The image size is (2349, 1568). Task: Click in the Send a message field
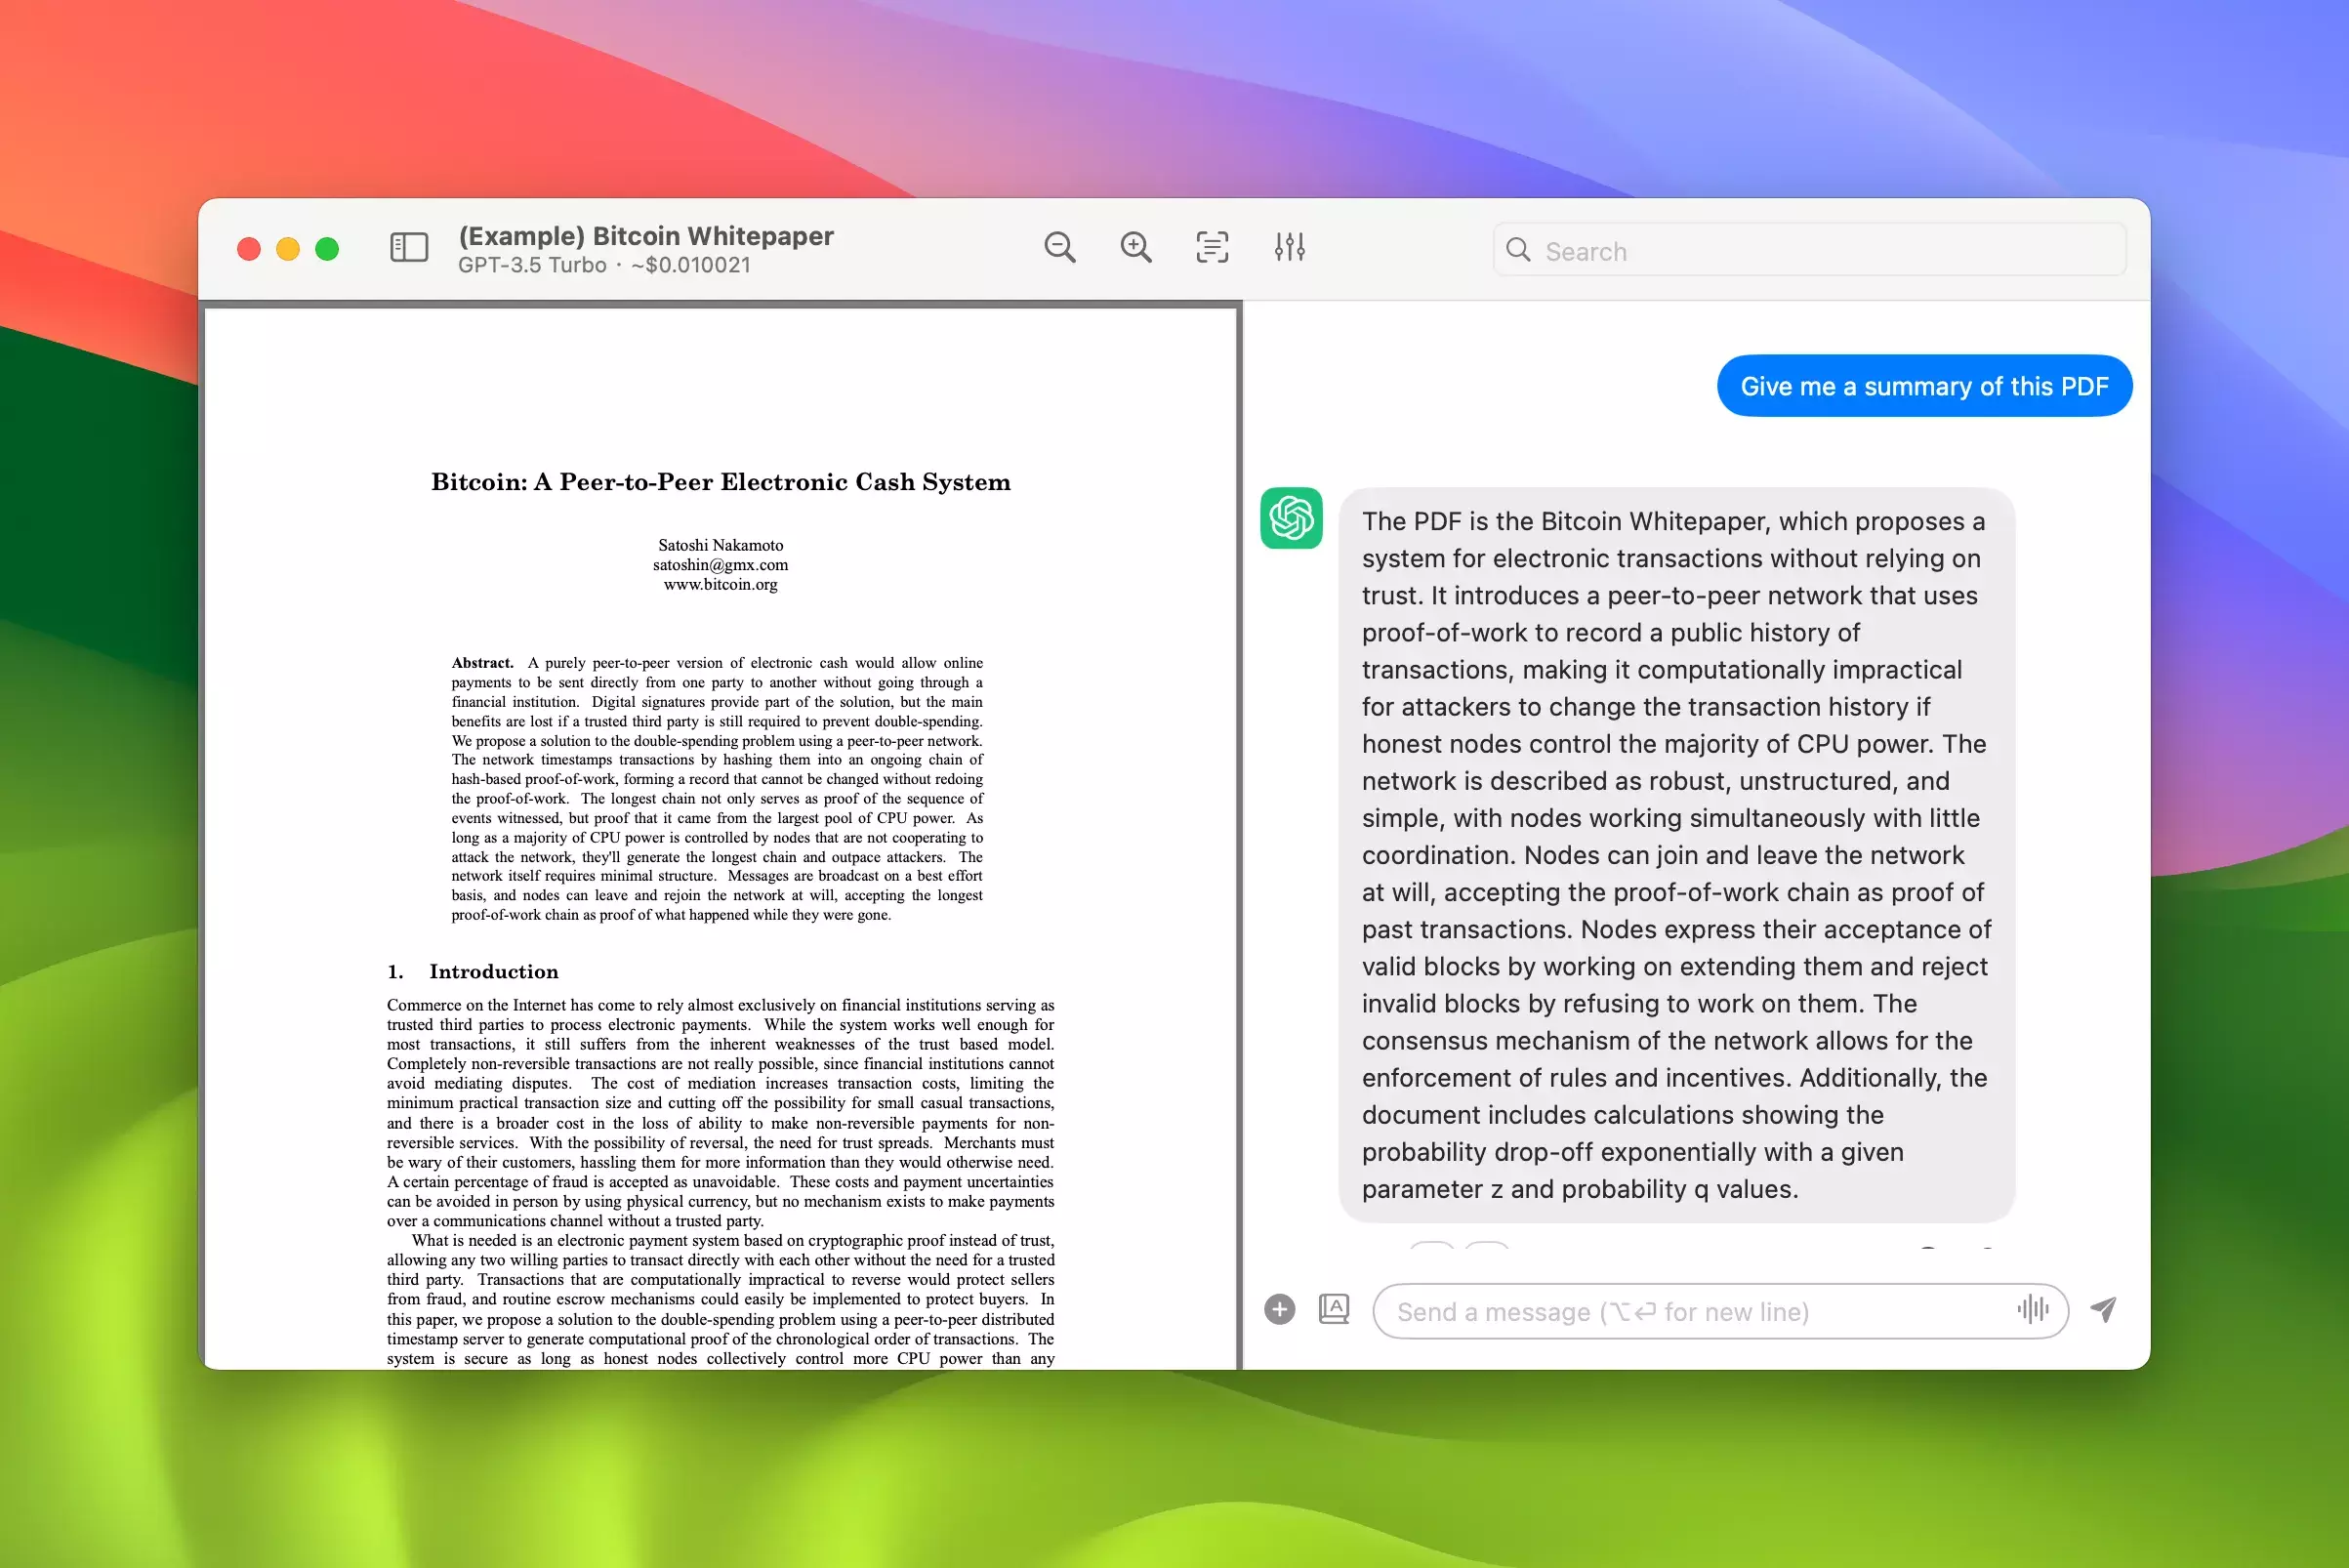click(1700, 1311)
